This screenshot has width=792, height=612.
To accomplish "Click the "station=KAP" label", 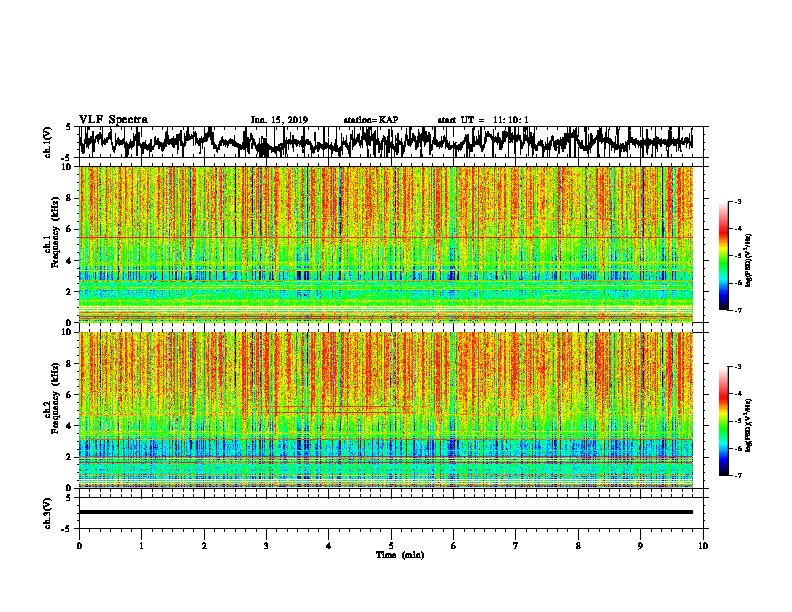I will (371, 120).
